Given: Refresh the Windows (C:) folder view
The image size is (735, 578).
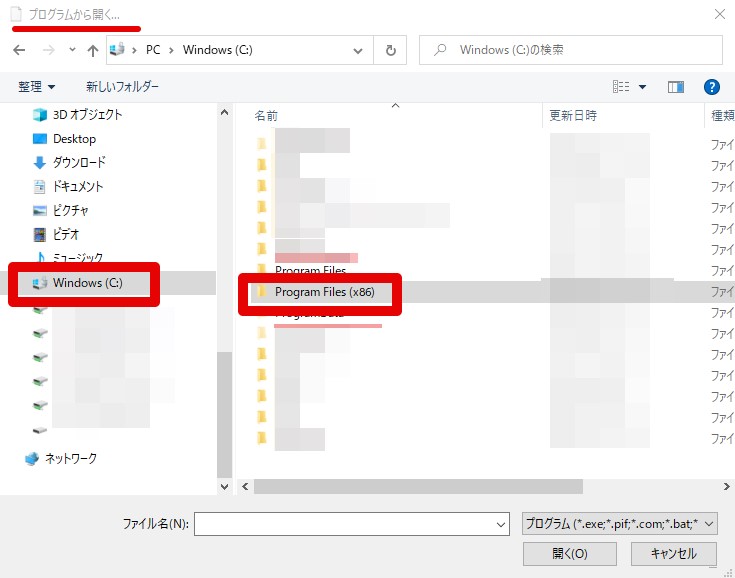Looking at the screenshot, I should coord(390,50).
